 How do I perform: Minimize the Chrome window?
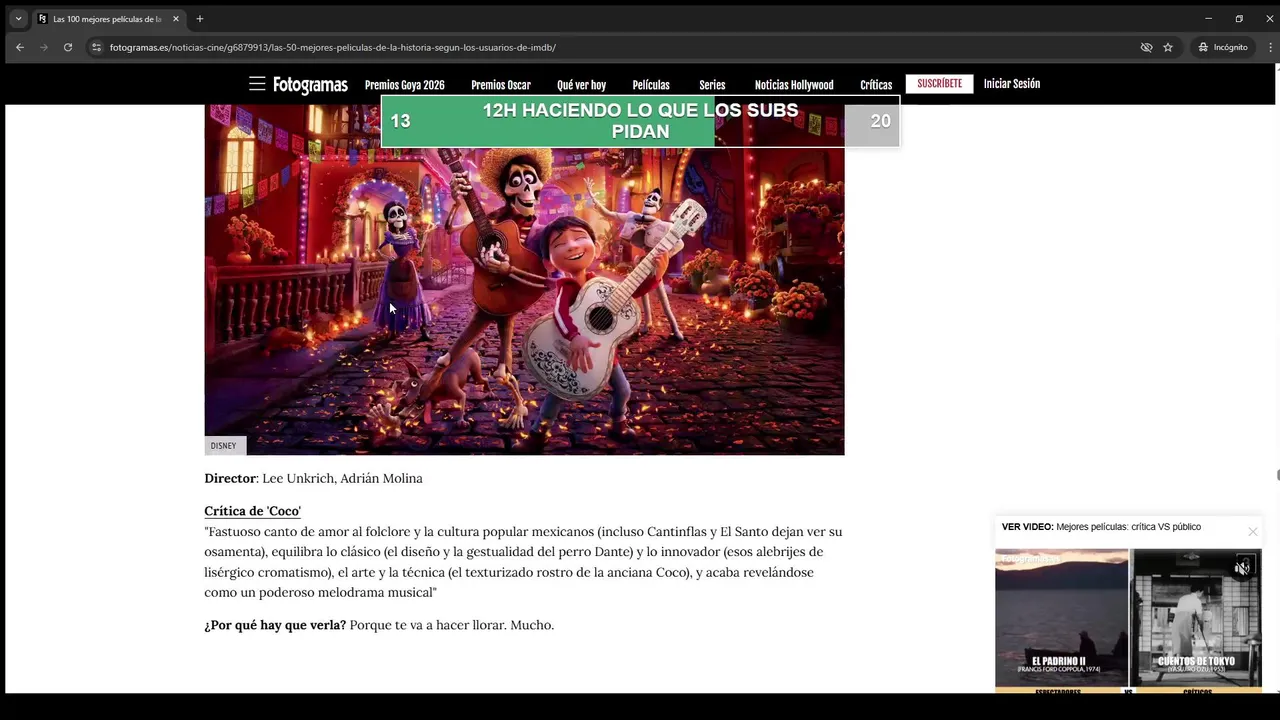(x=1208, y=18)
